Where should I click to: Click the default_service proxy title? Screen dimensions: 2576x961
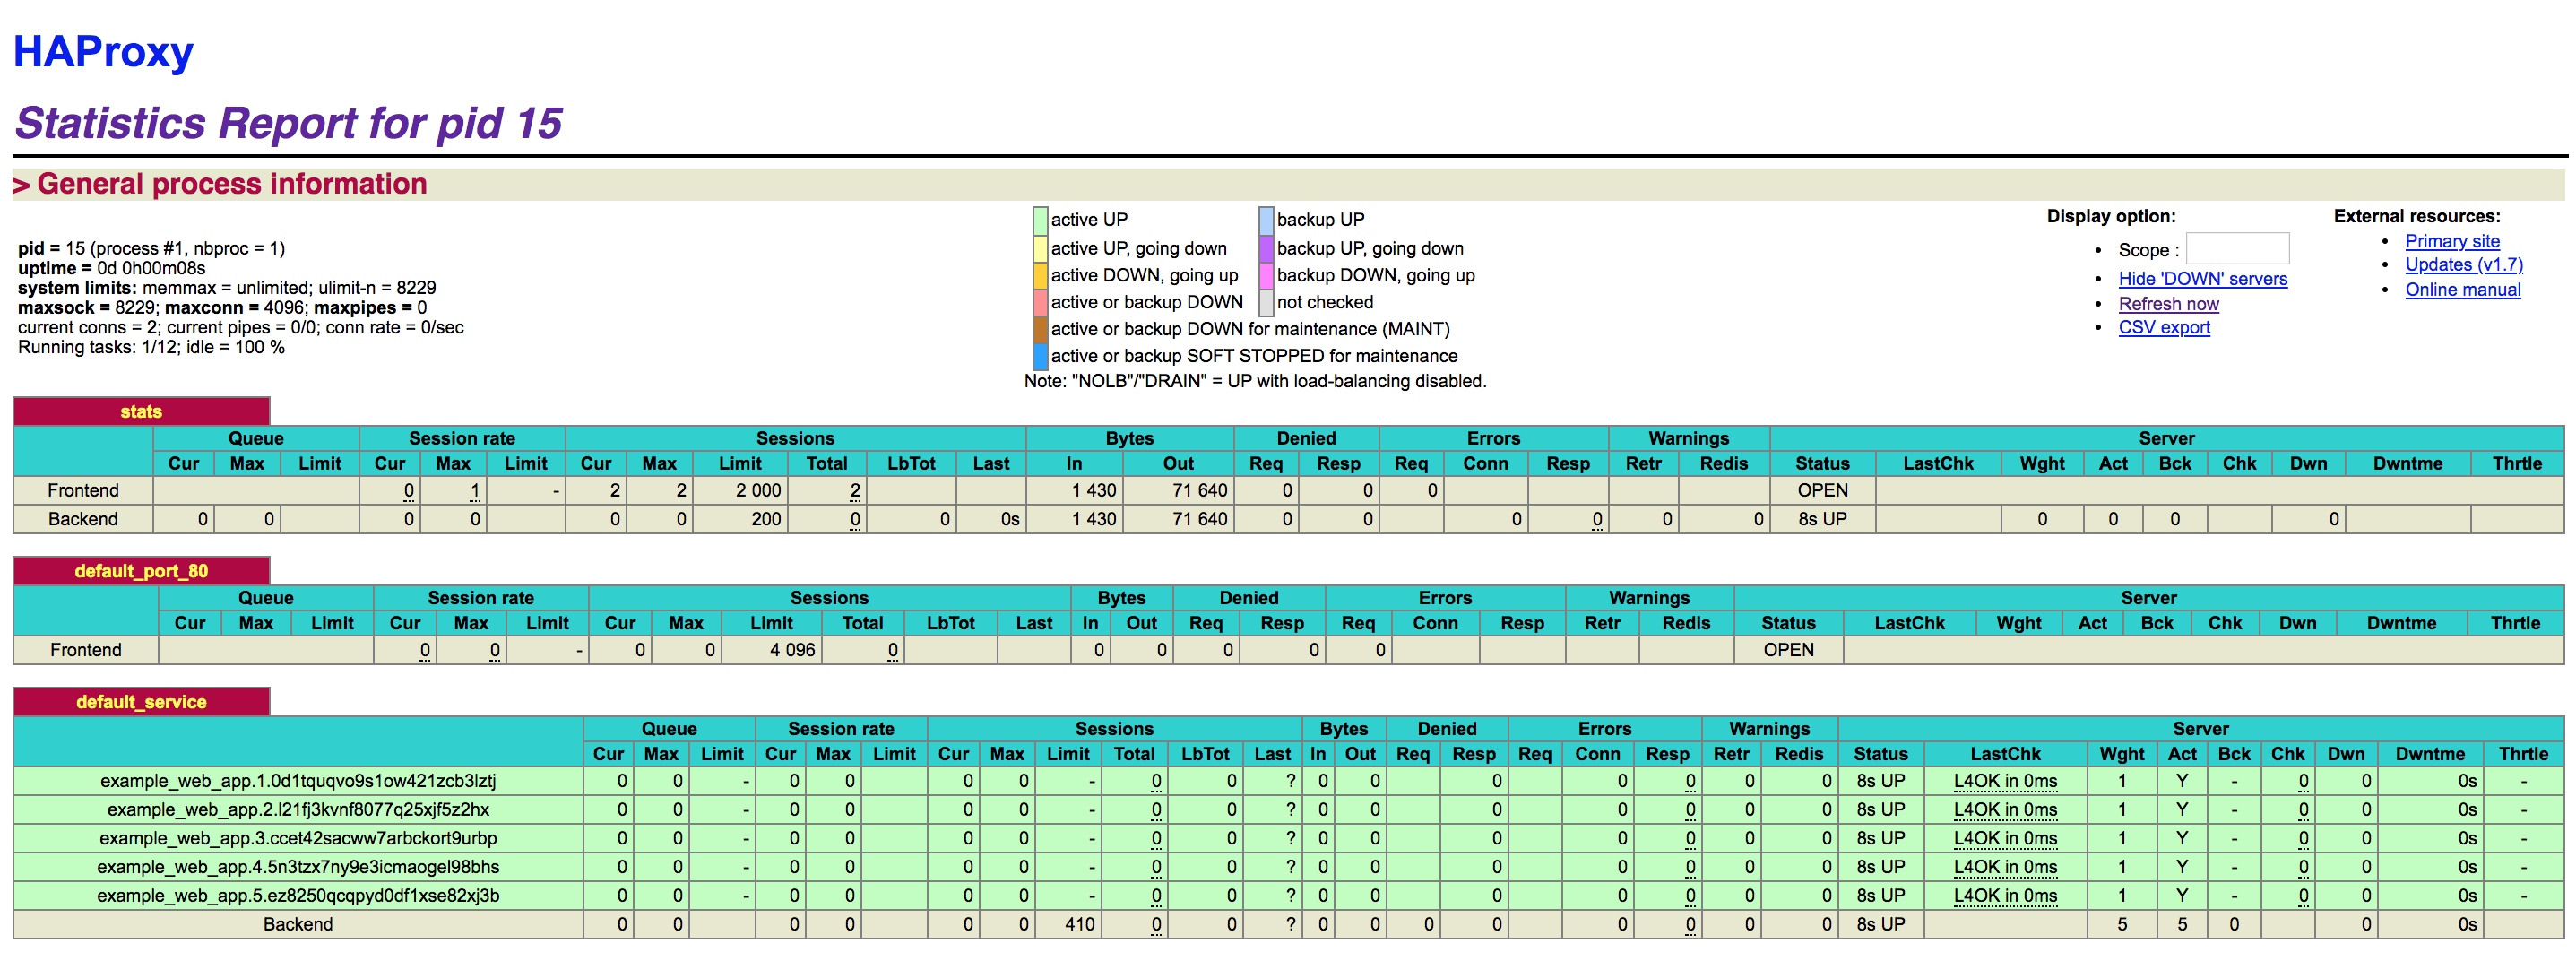141,702
